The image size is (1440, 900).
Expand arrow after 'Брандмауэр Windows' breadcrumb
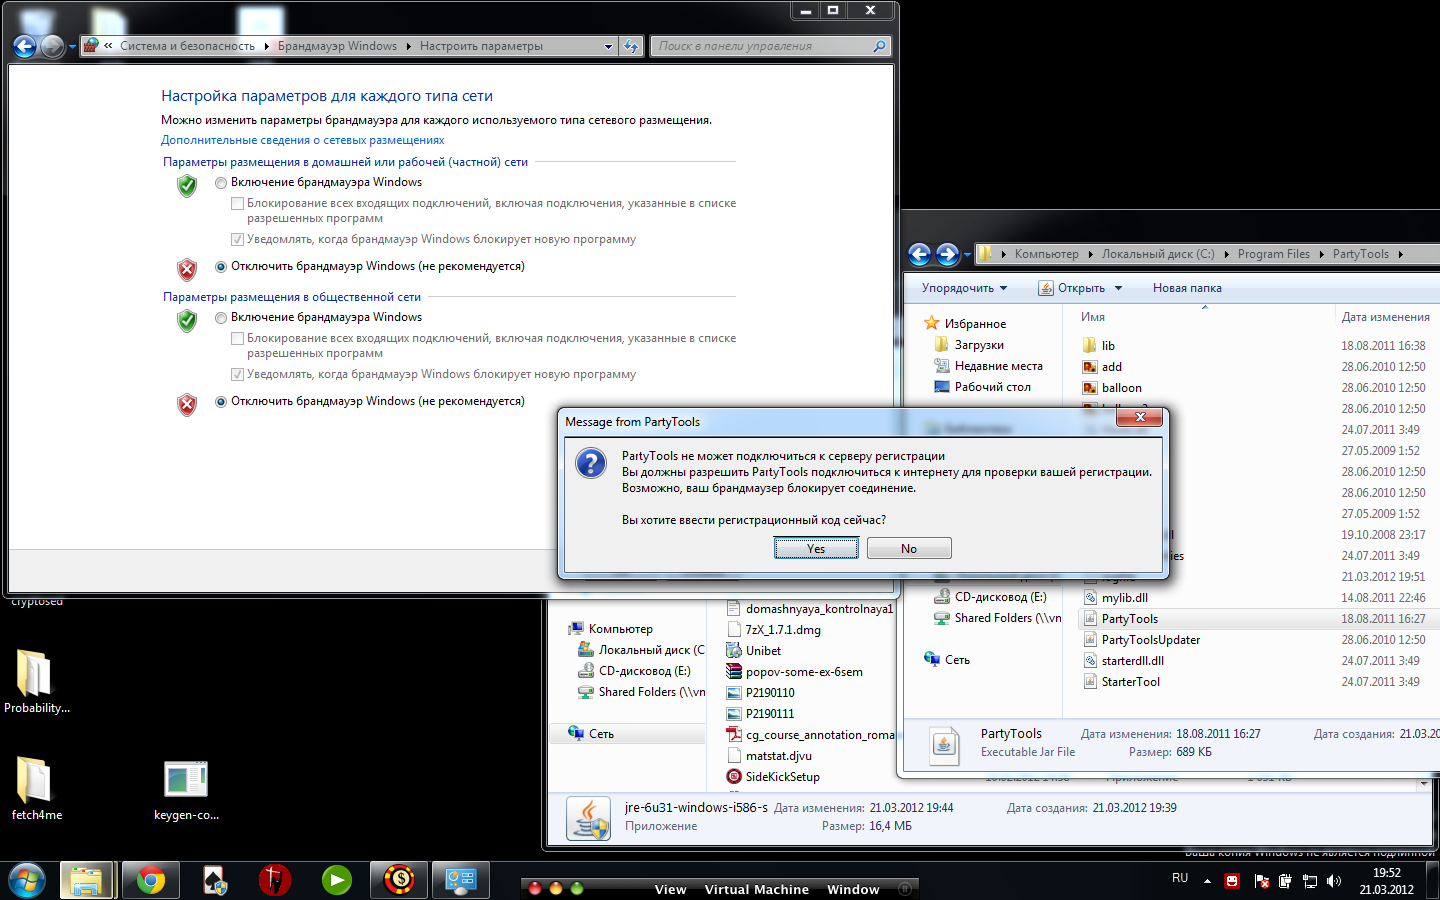(409, 46)
